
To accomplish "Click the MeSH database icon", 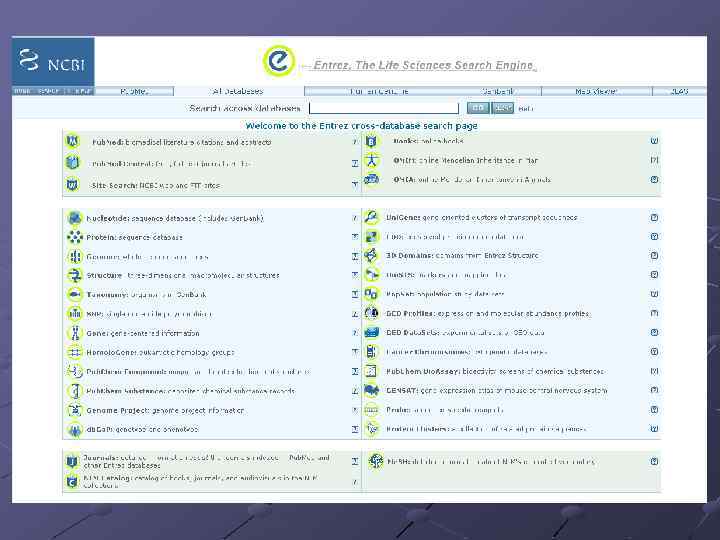I will (376, 461).
